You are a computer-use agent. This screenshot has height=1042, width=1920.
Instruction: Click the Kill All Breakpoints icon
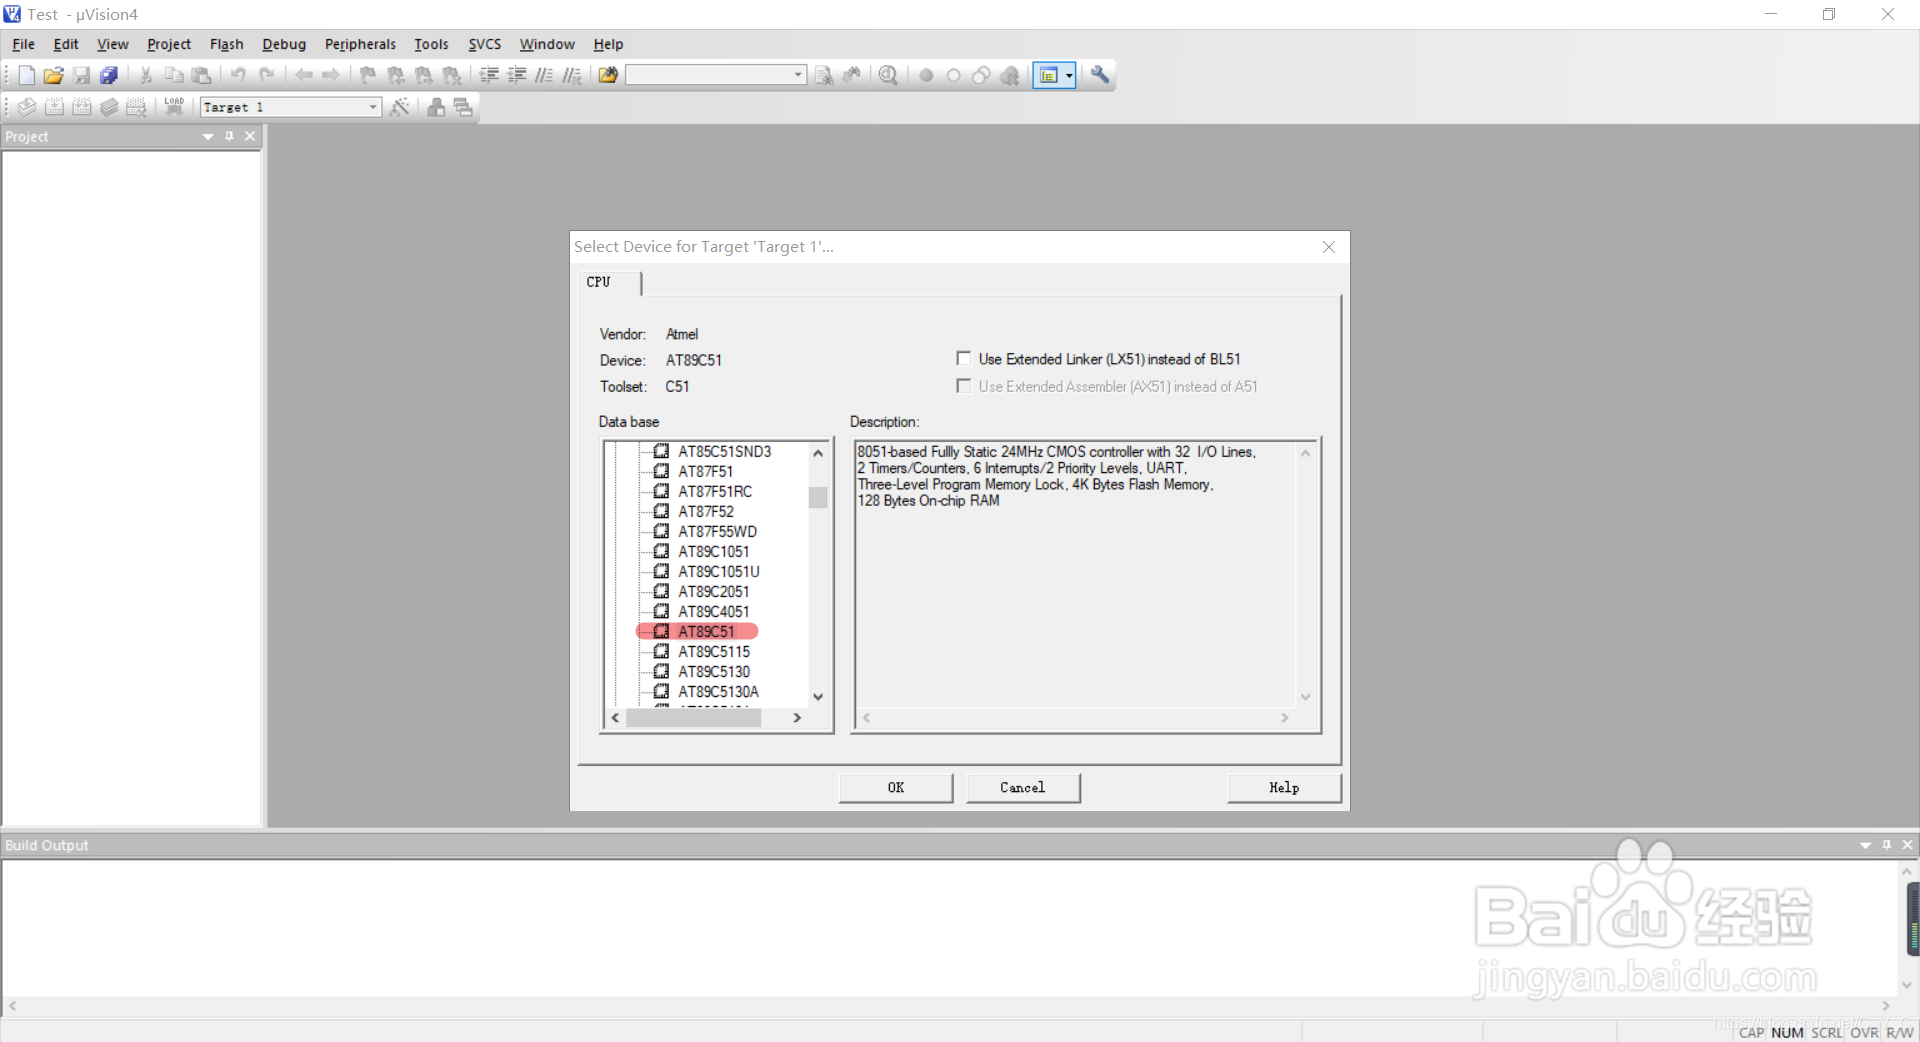coord(1010,75)
